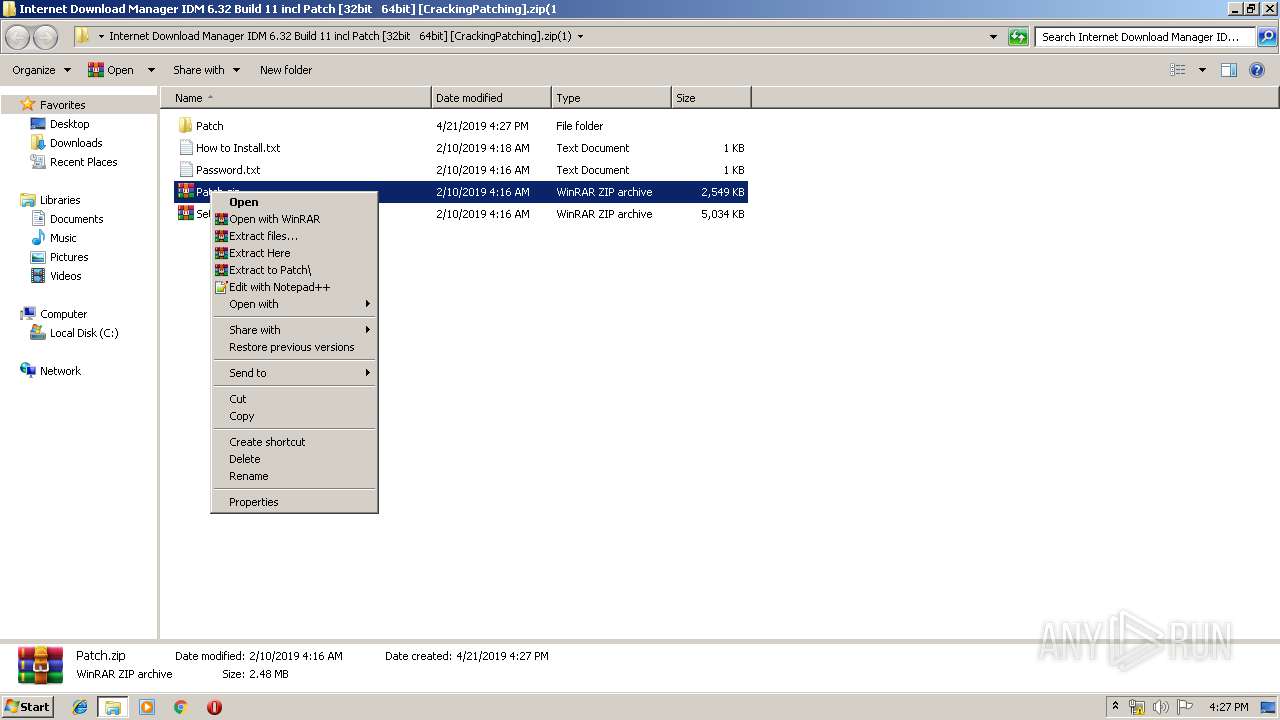Click the Back navigation arrow button
This screenshot has height=720, width=1280.
[x=18, y=37]
